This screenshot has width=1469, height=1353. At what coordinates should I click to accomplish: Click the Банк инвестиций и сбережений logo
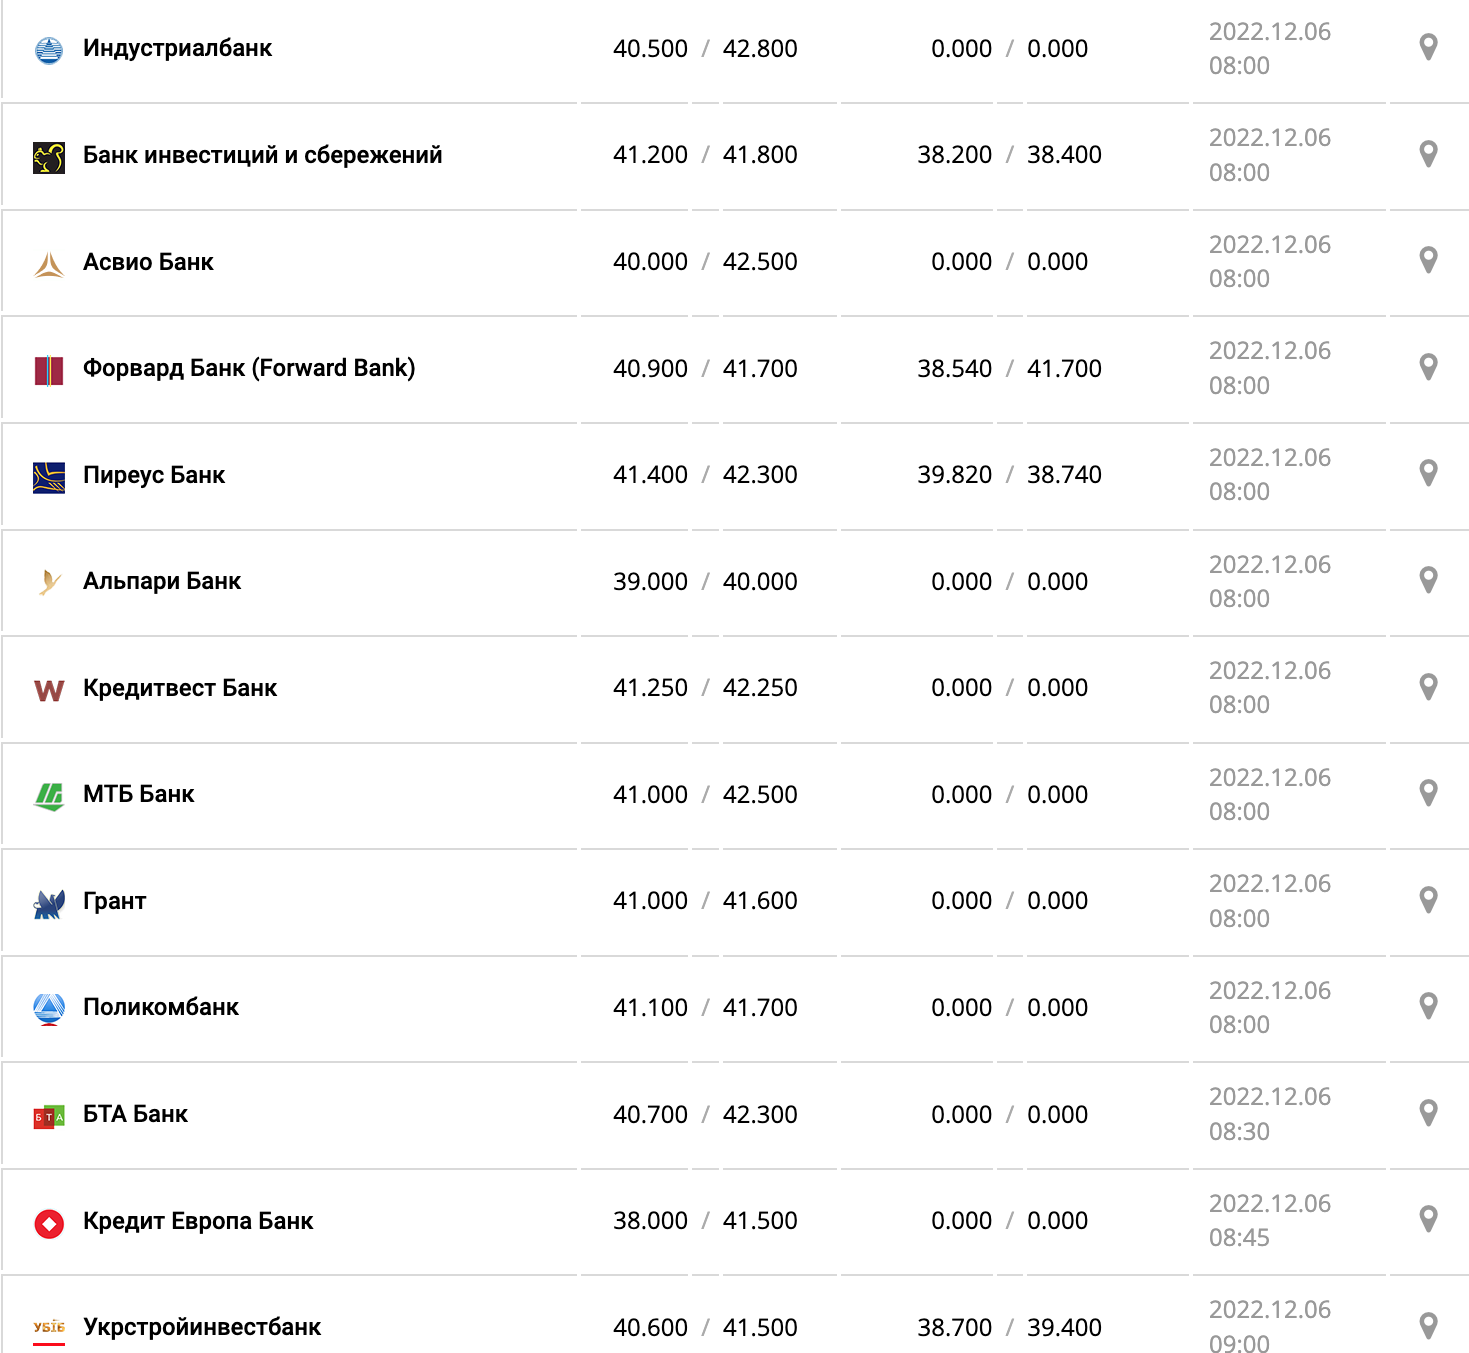click(49, 157)
